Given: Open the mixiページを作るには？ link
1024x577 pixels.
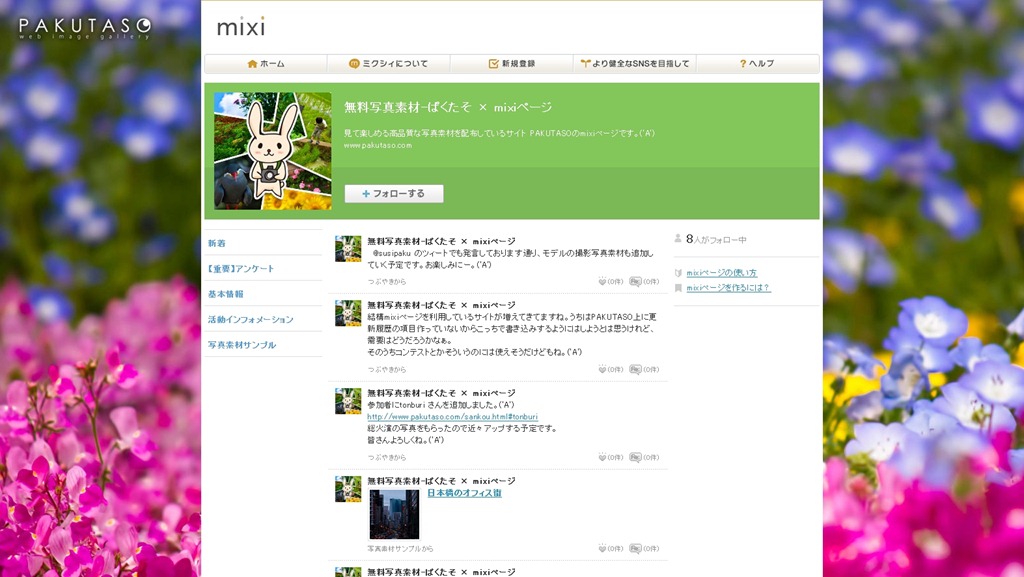Looking at the screenshot, I should (728, 288).
